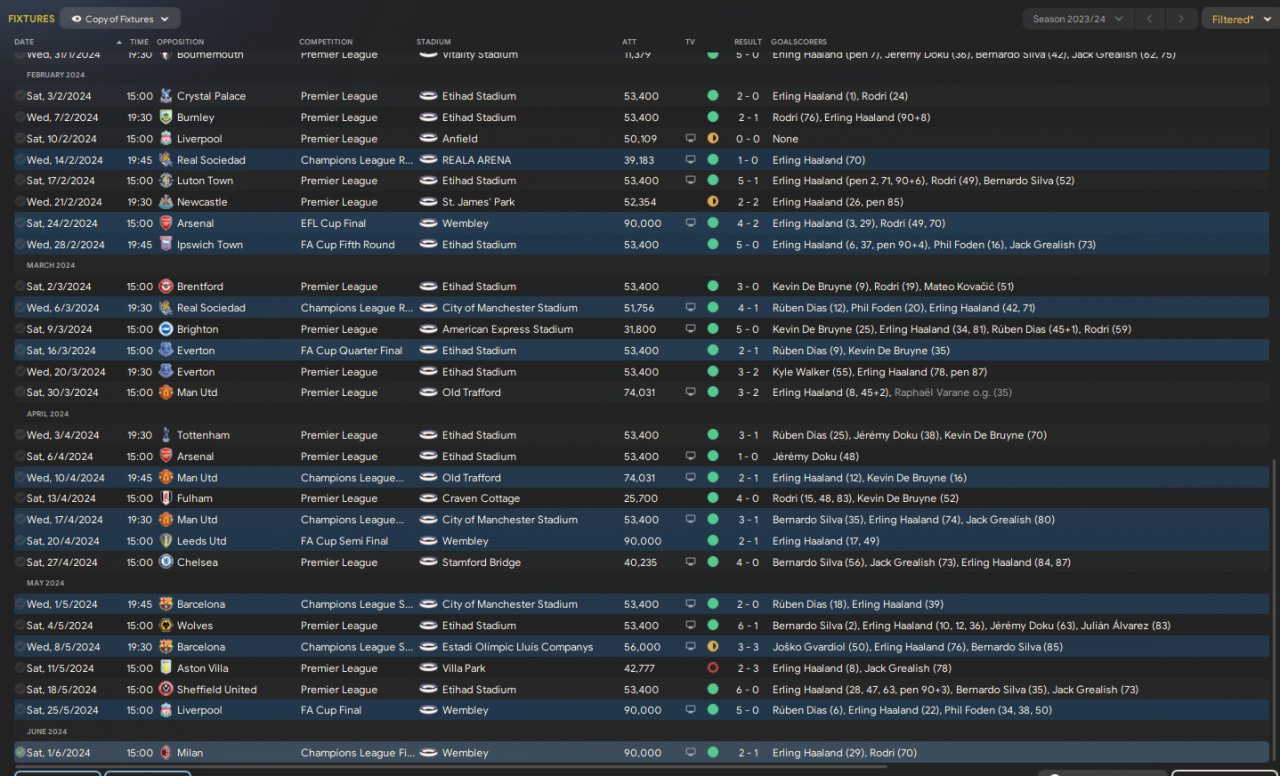1280x776 pixels.
Task: Sort by the TIME column header
Action: pyautogui.click(x=139, y=42)
